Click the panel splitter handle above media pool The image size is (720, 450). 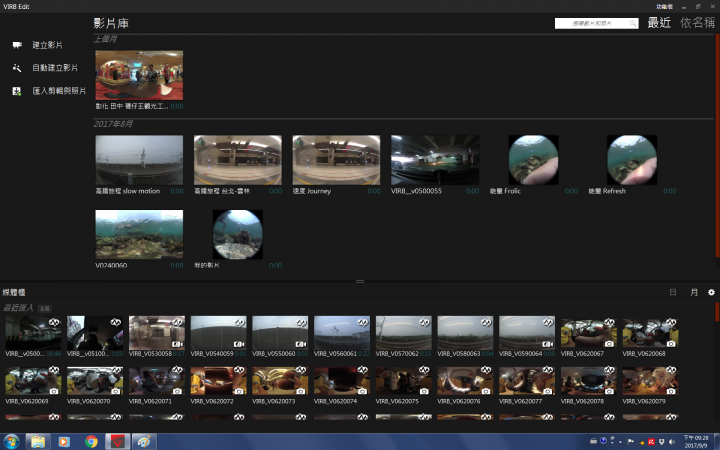[360, 281]
